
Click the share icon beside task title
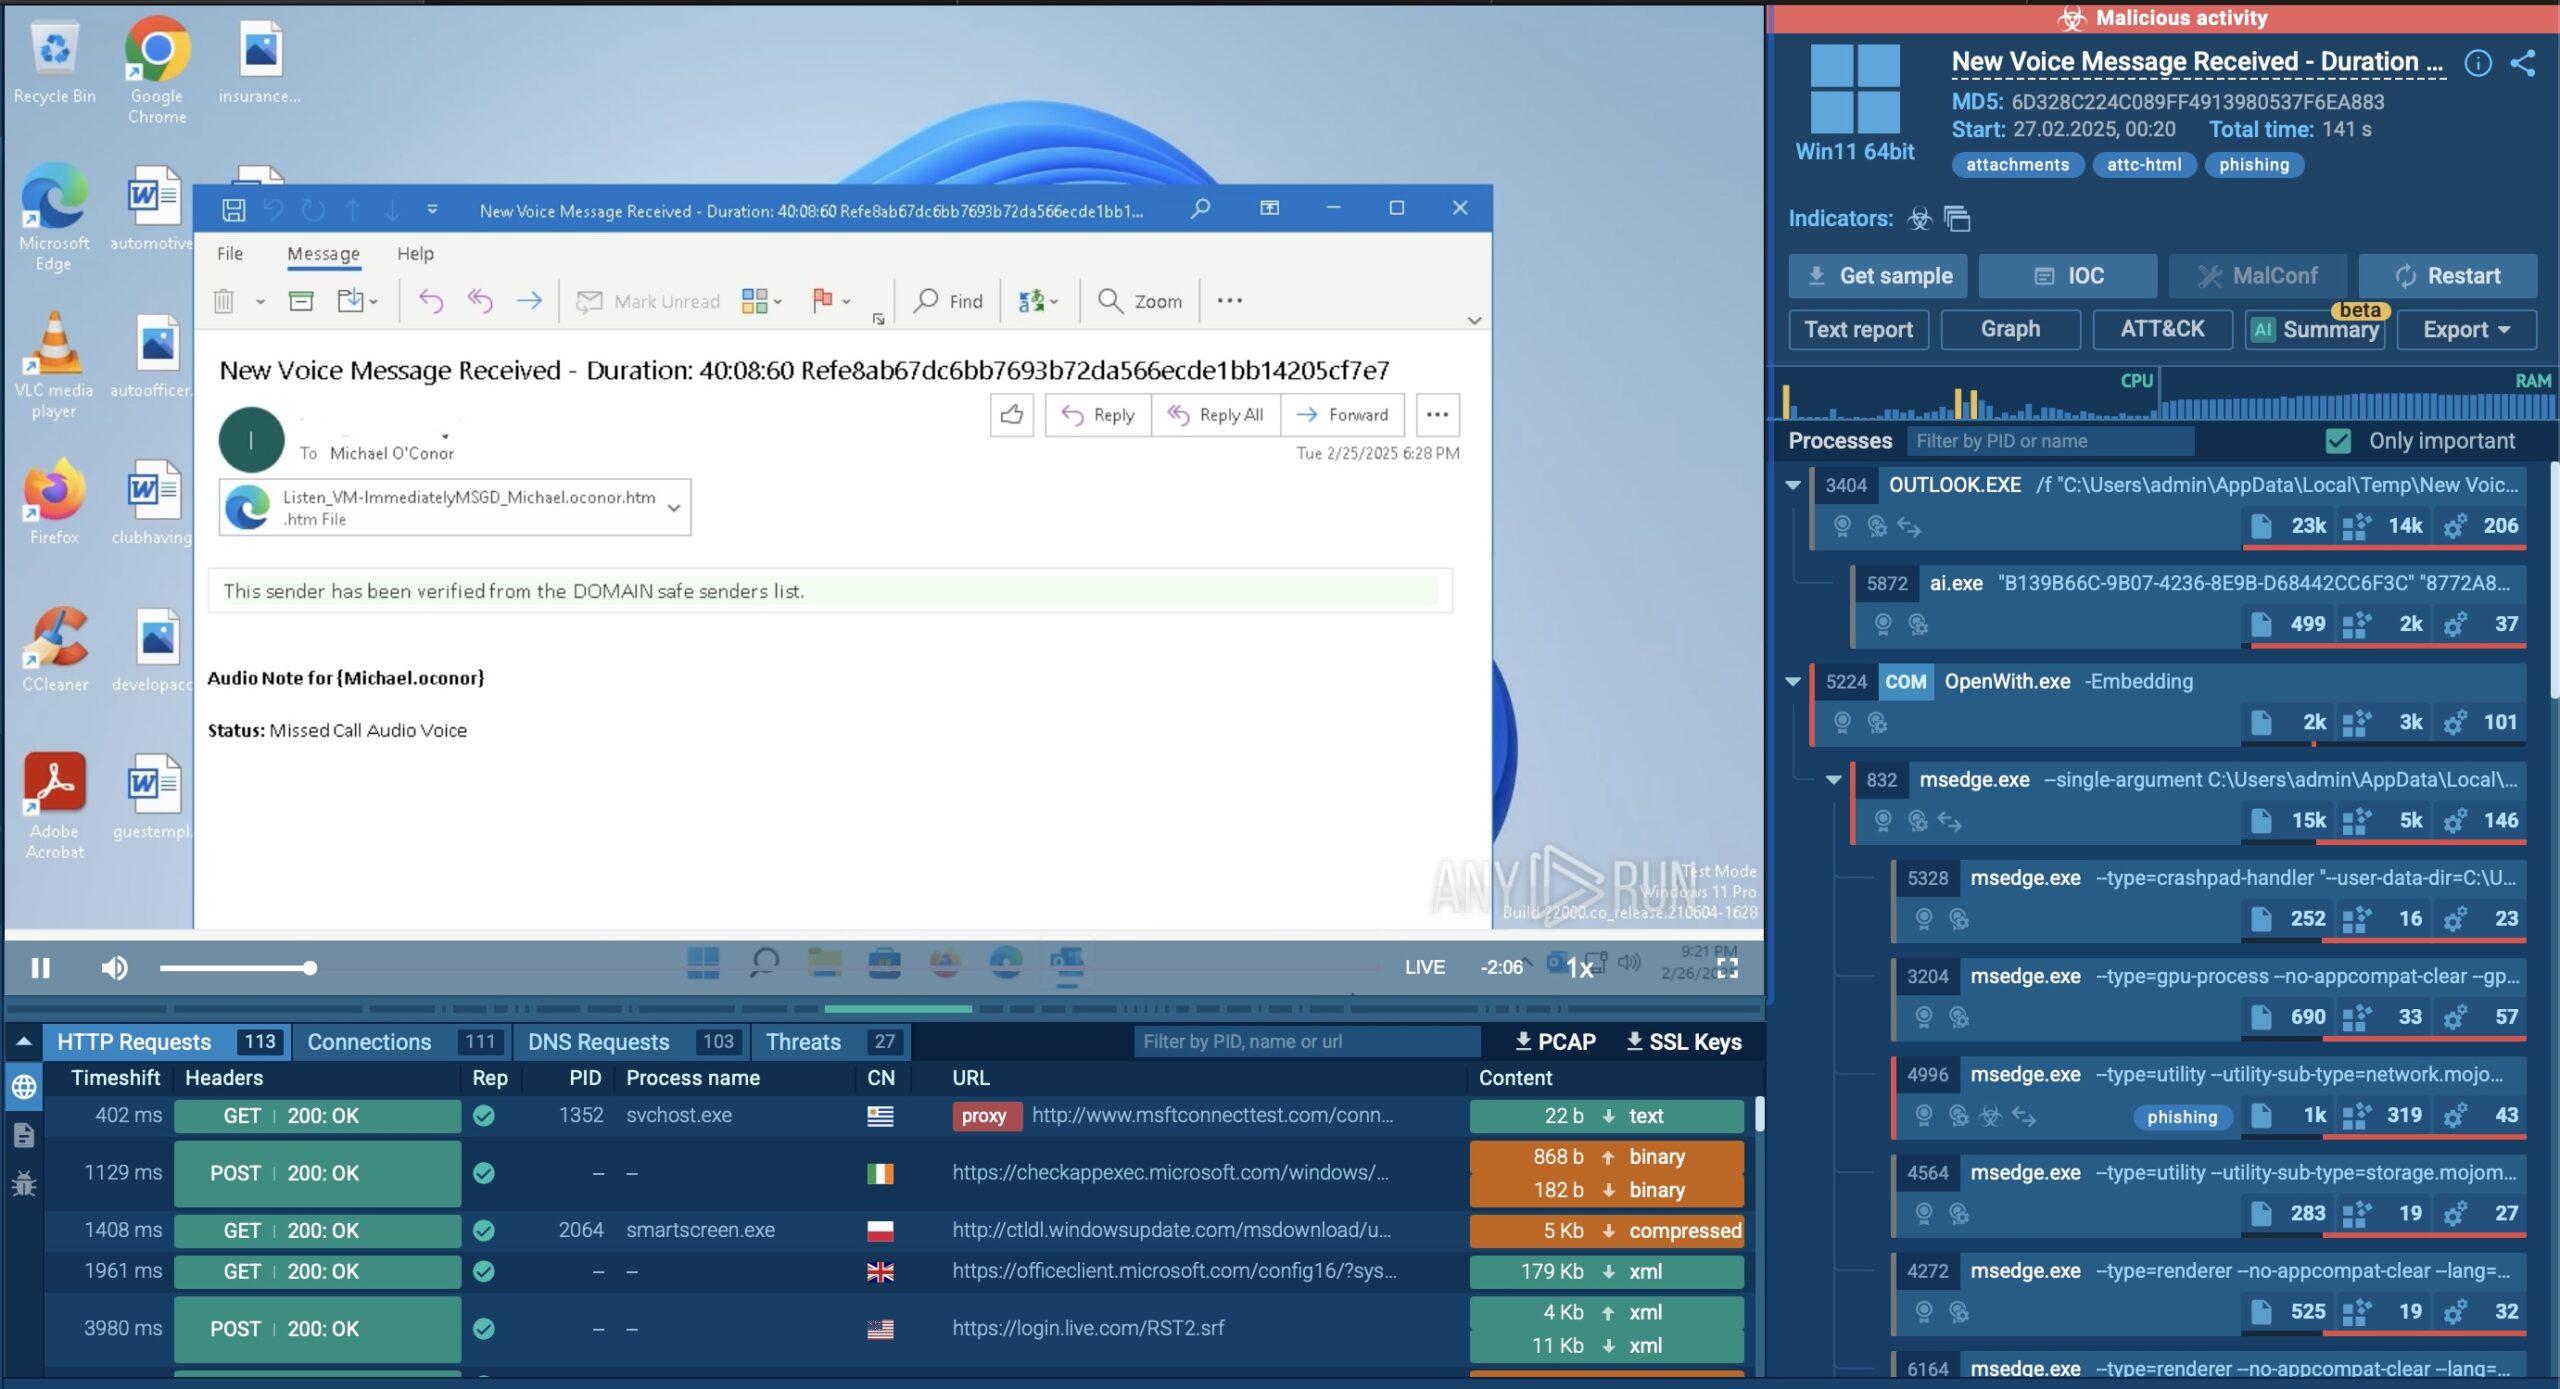[x=2523, y=63]
